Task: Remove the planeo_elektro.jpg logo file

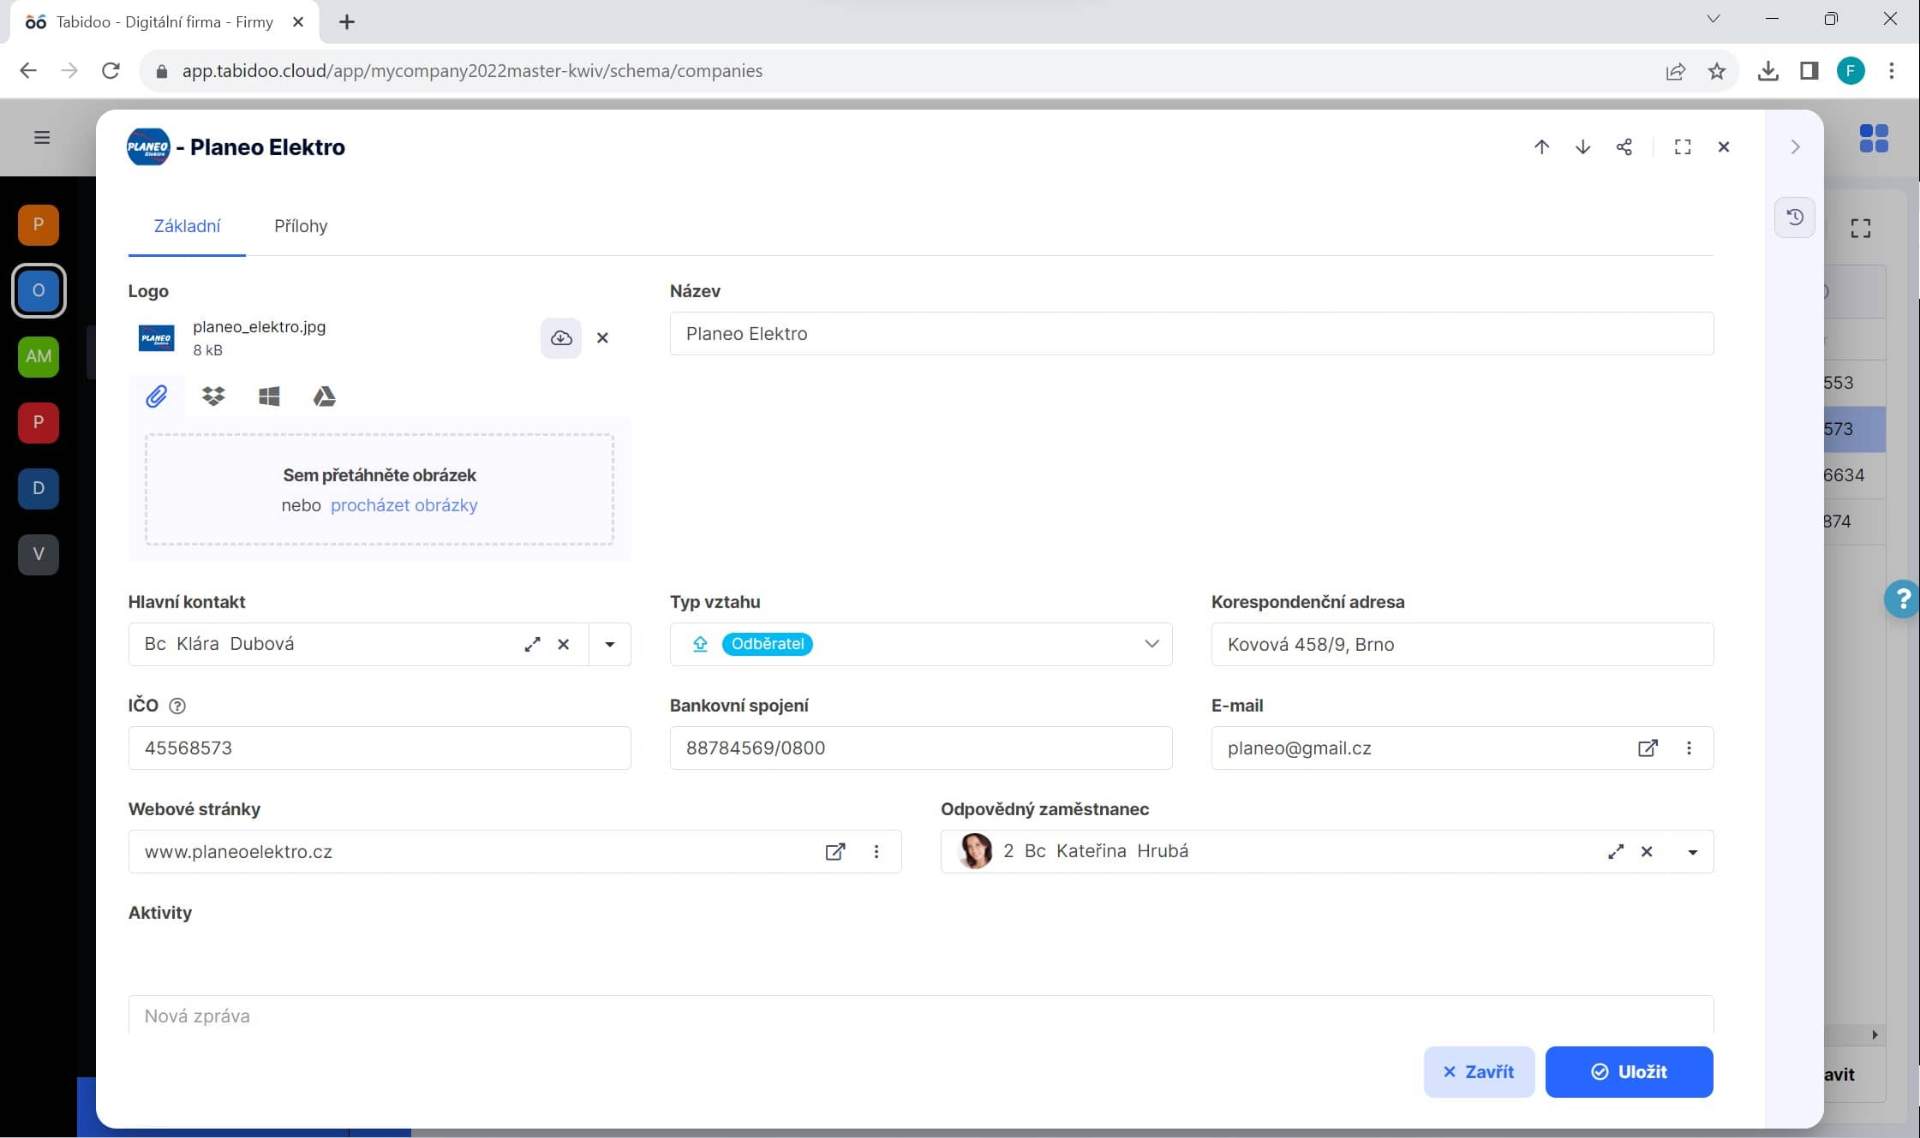Action: point(602,338)
